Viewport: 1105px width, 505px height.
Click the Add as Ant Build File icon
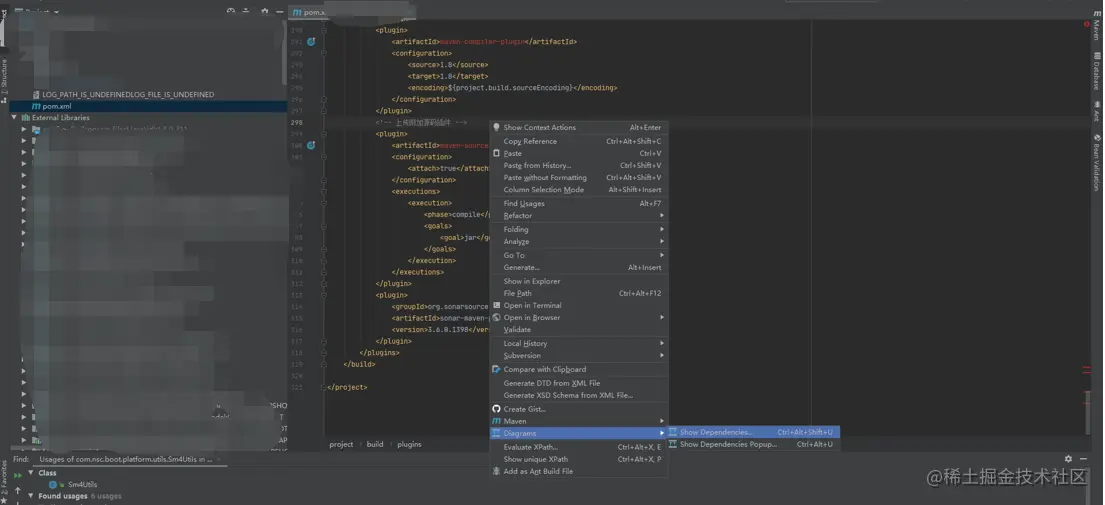click(x=496, y=471)
